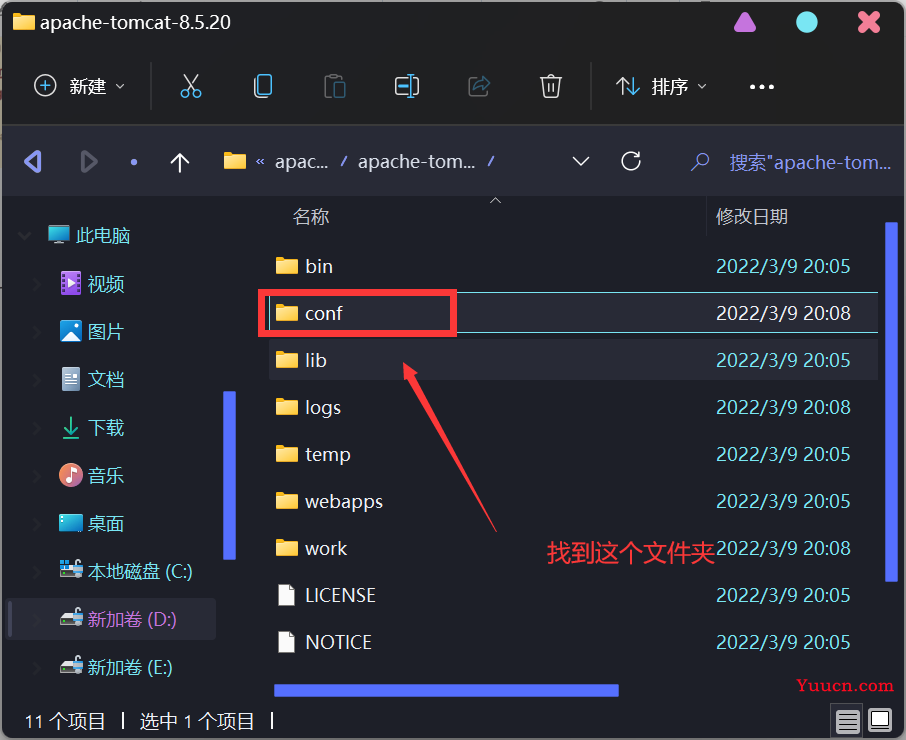Click the address bar folder icon

coord(235,161)
